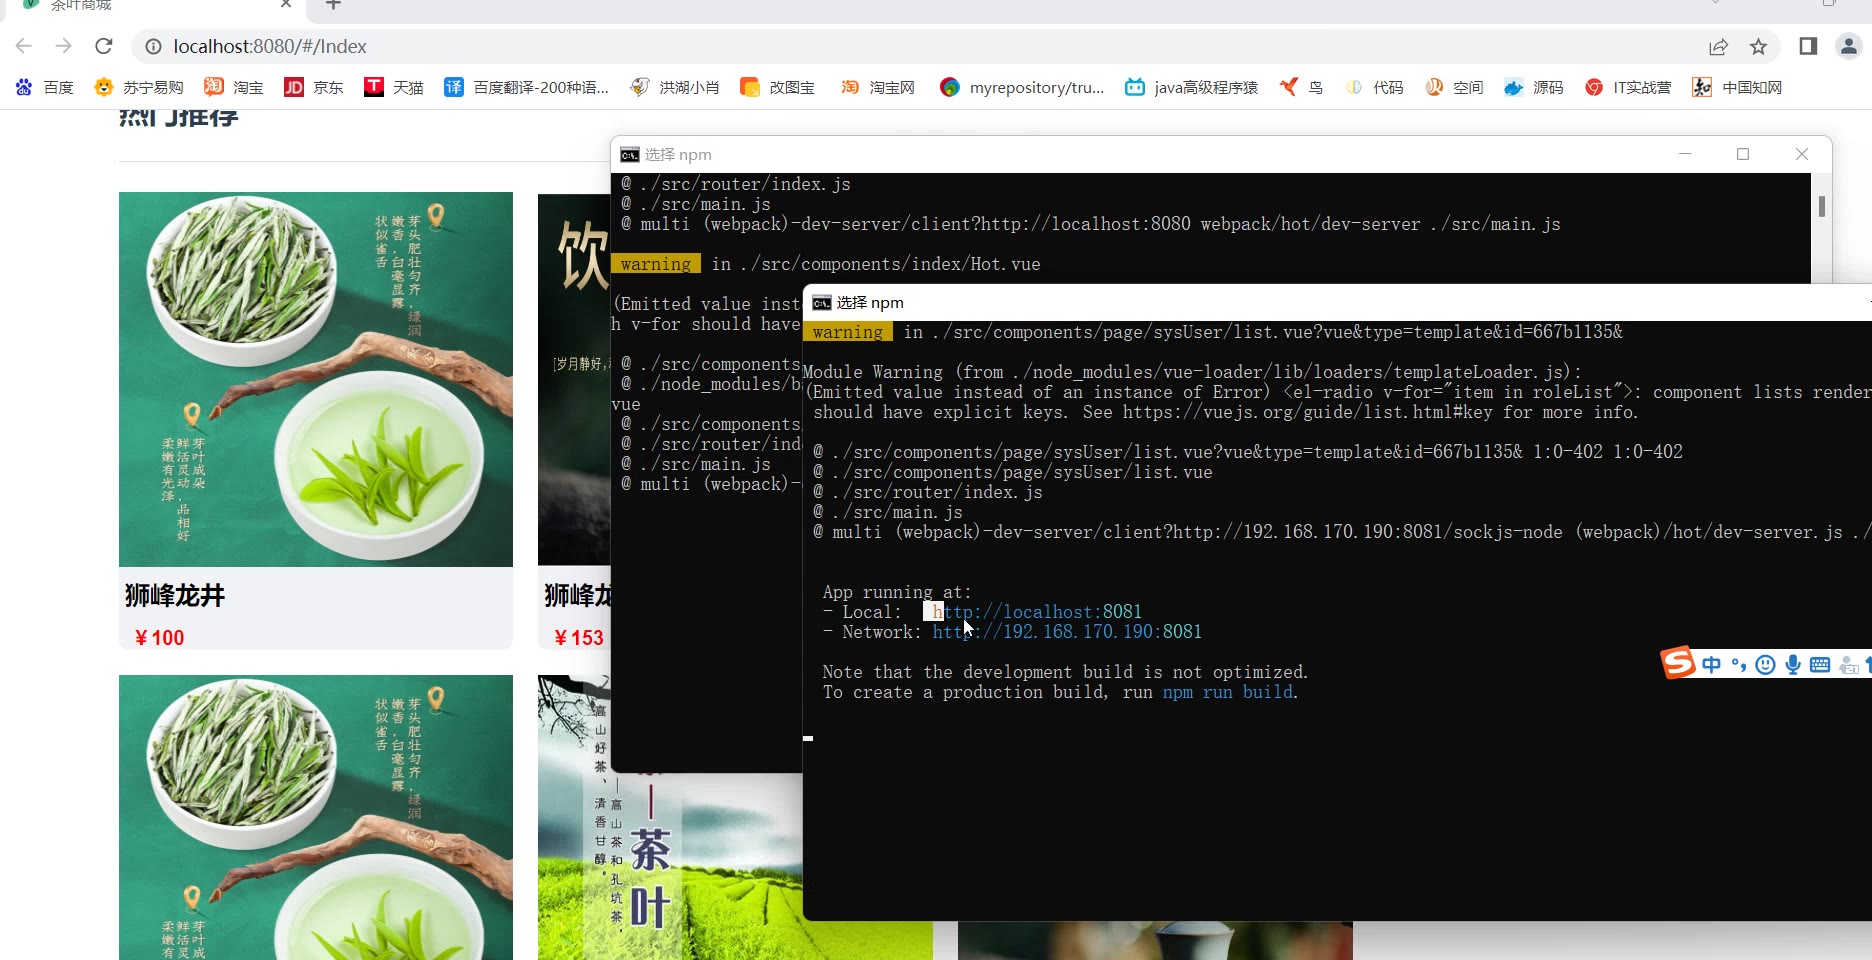Viewport: 1872px width, 960px height.
Task: Open a new browser tab
Action: click(333, 5)
